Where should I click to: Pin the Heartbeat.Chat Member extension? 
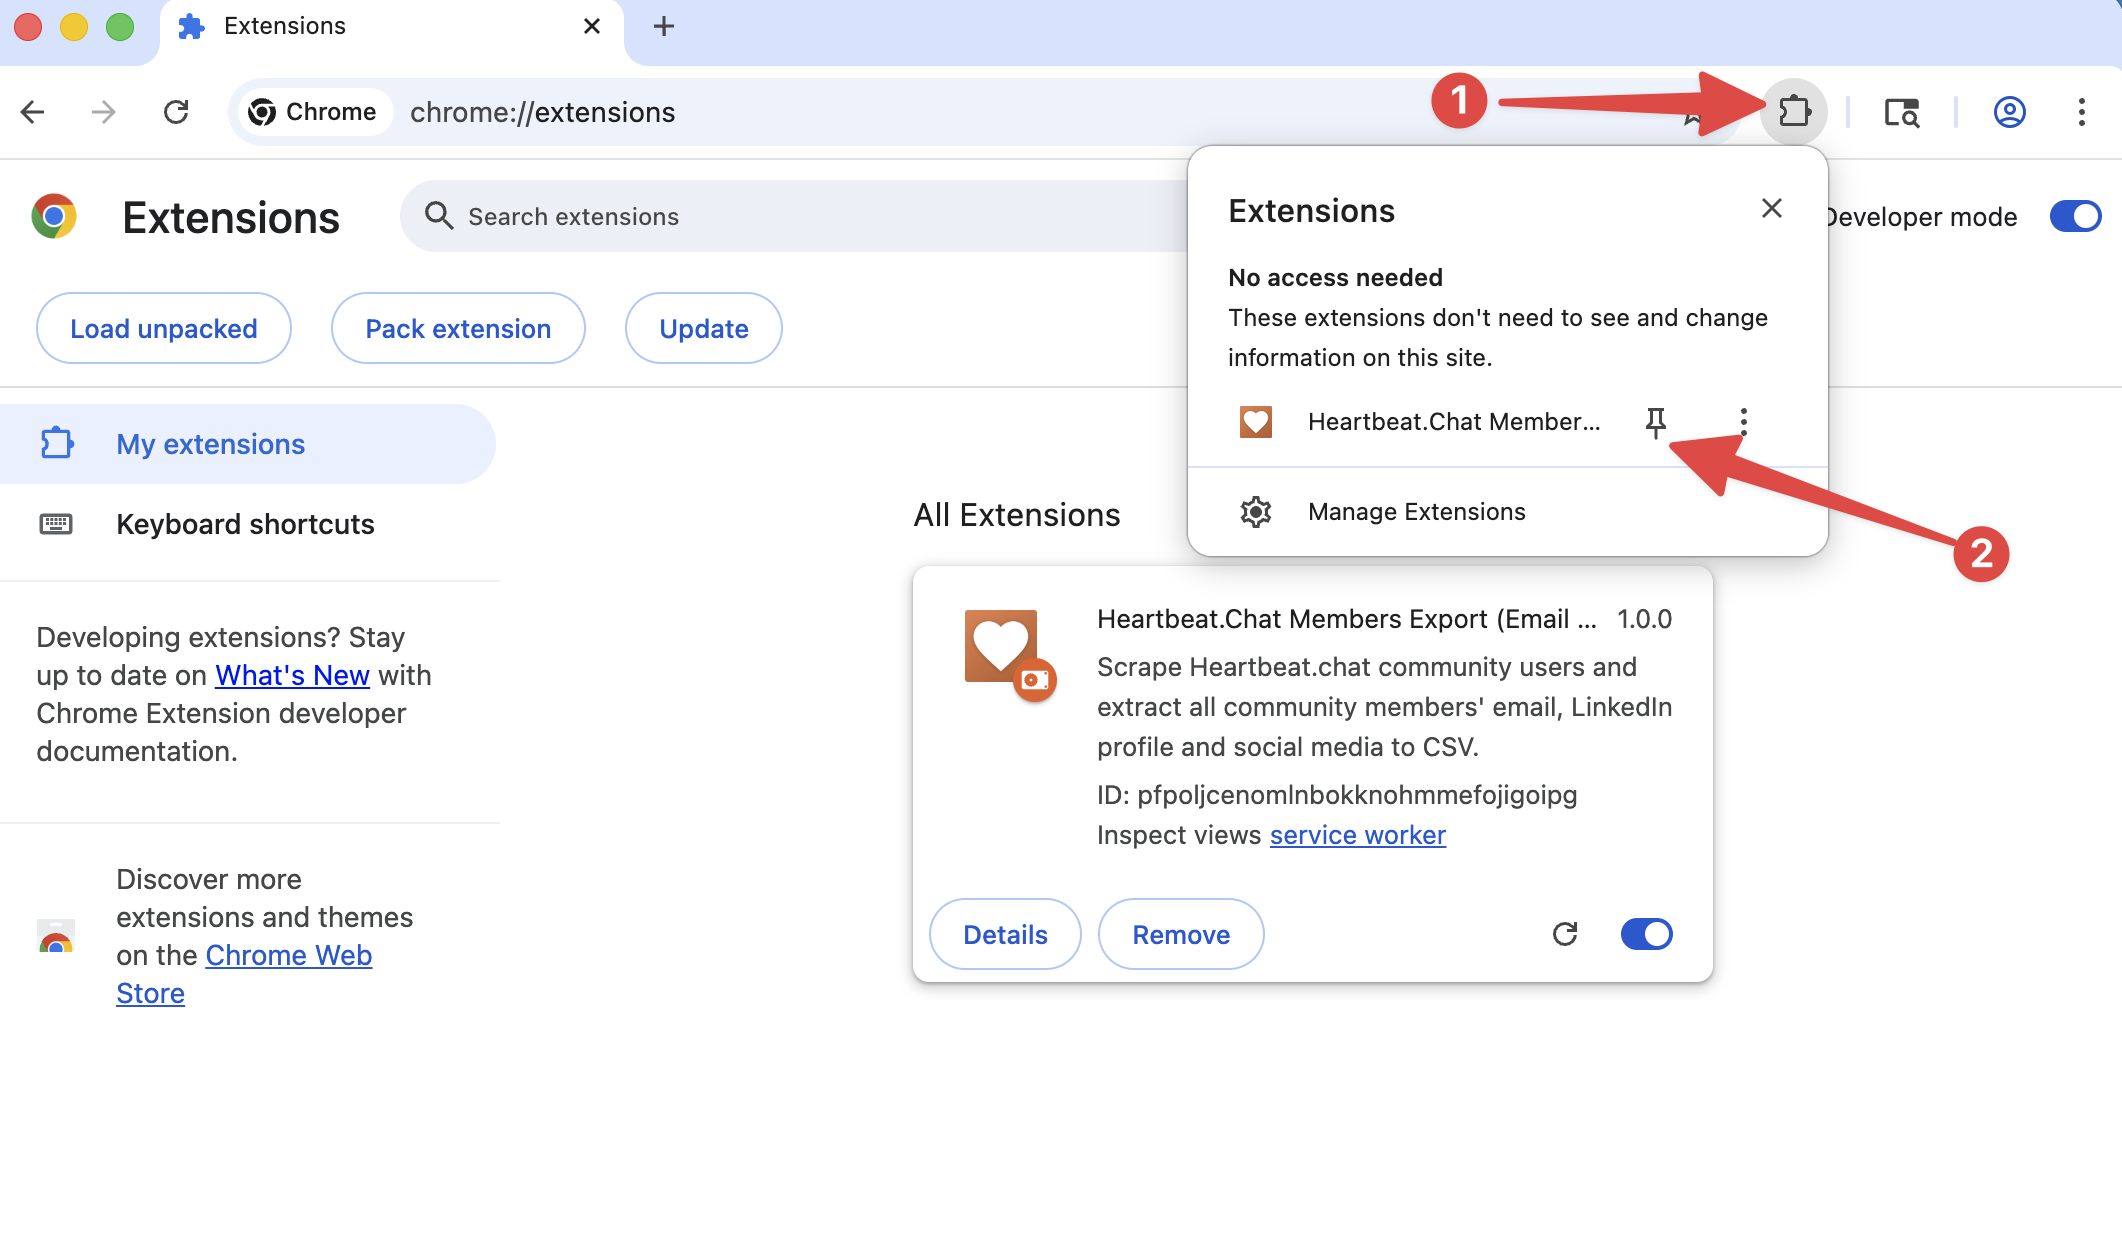1656,422
